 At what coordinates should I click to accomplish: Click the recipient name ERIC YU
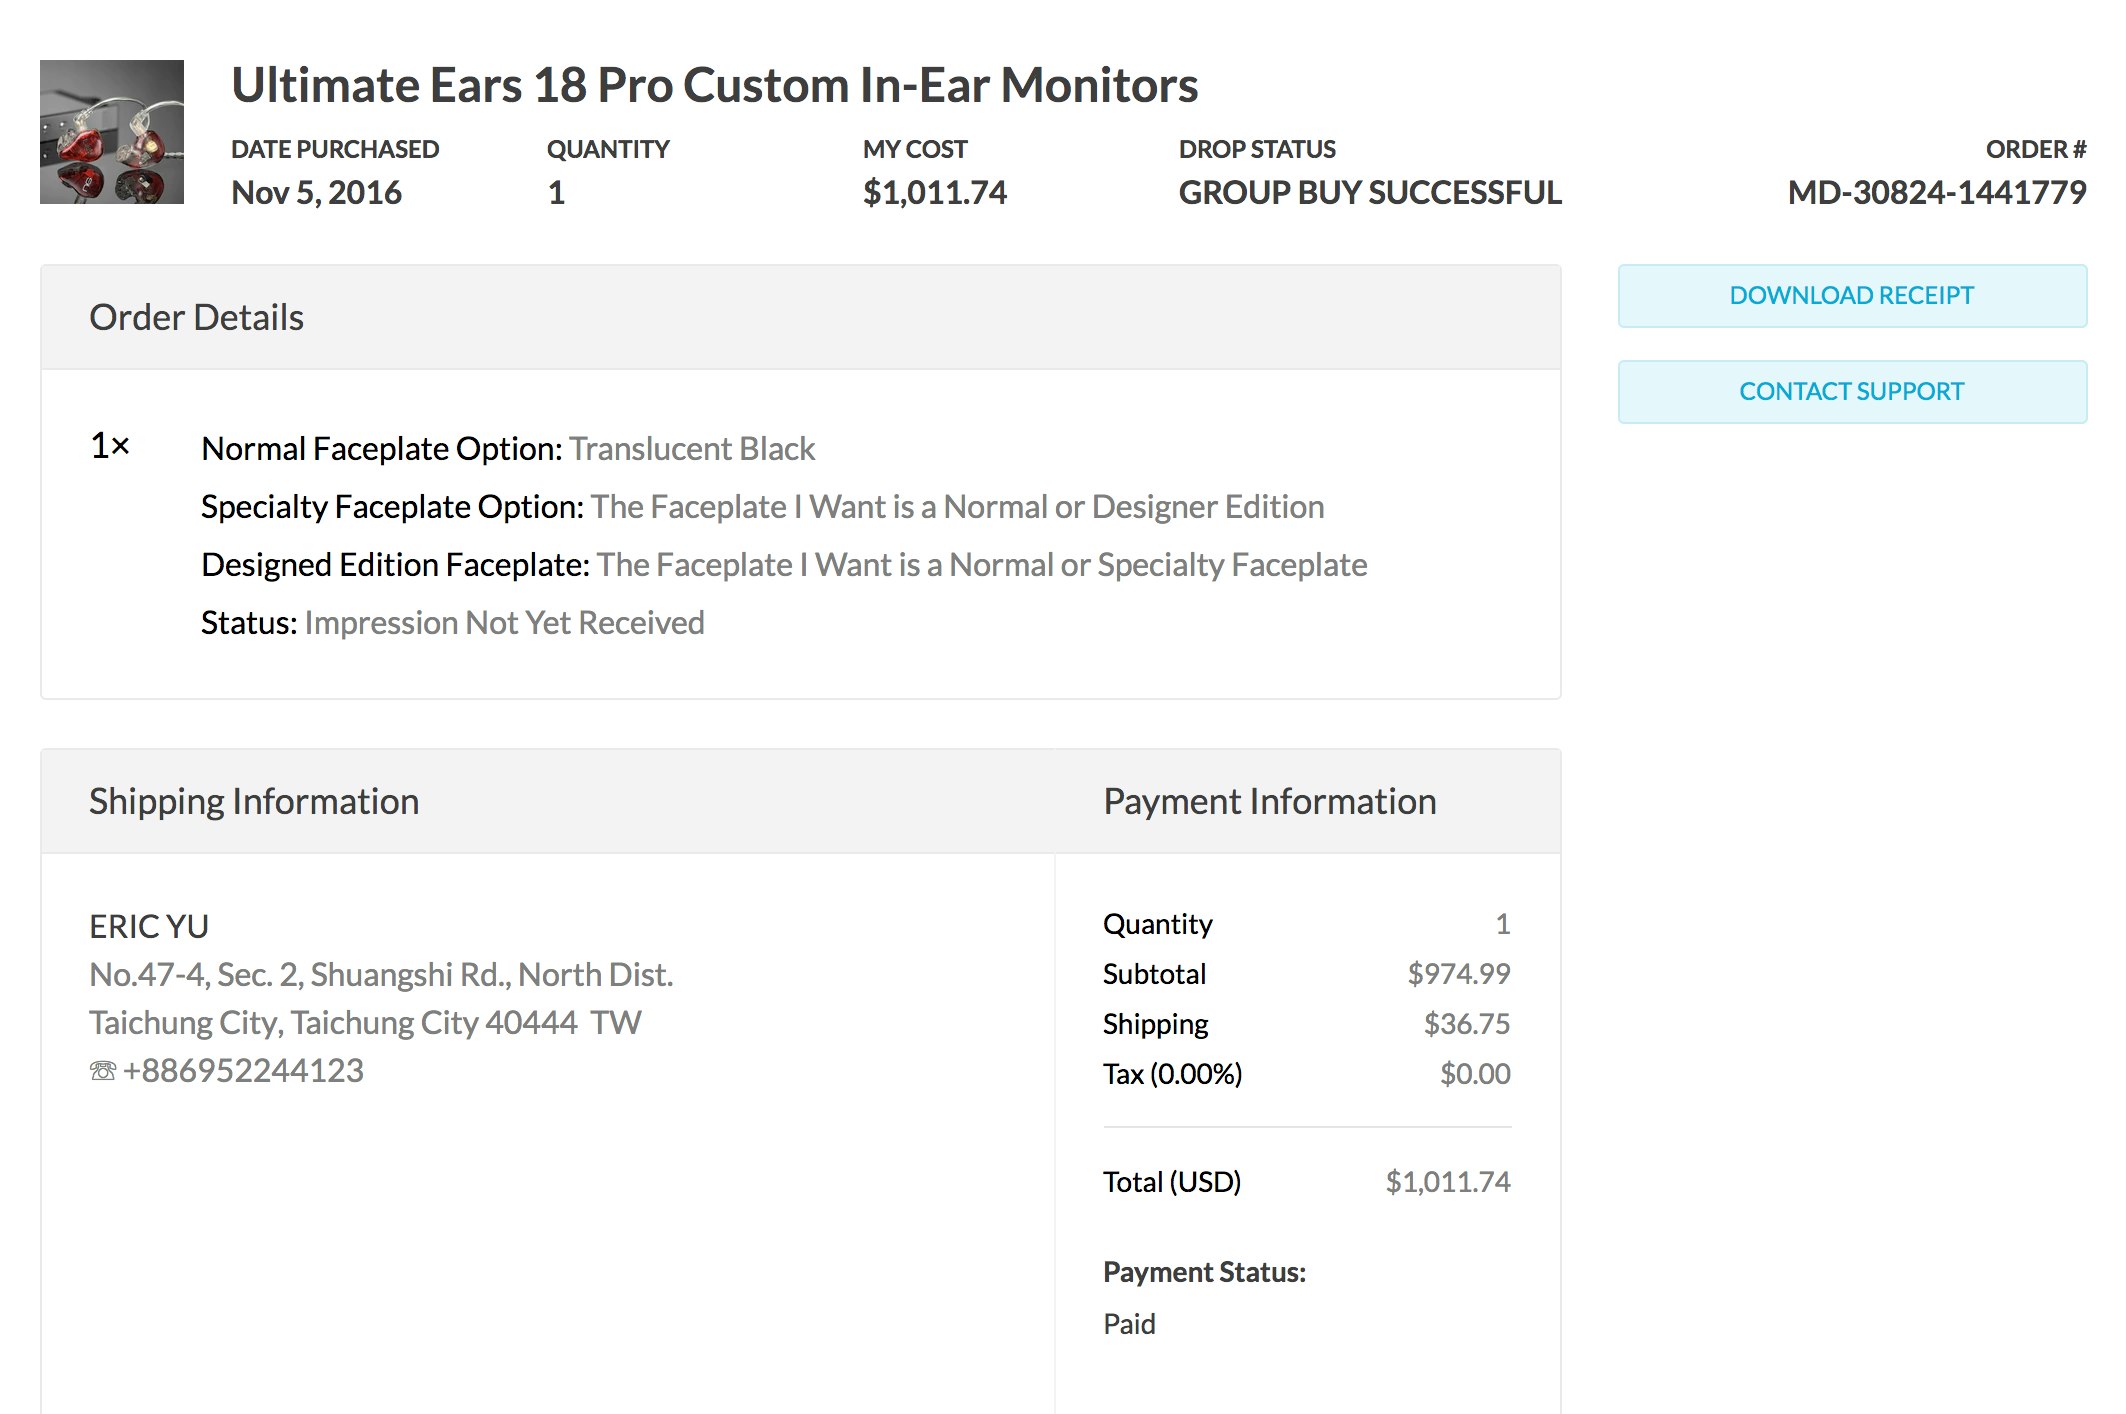[149, 927]
